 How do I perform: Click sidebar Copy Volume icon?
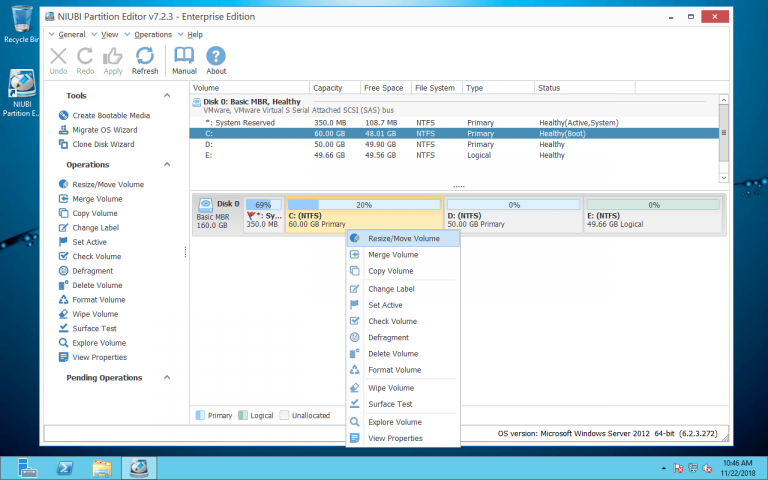coord(63,213)
